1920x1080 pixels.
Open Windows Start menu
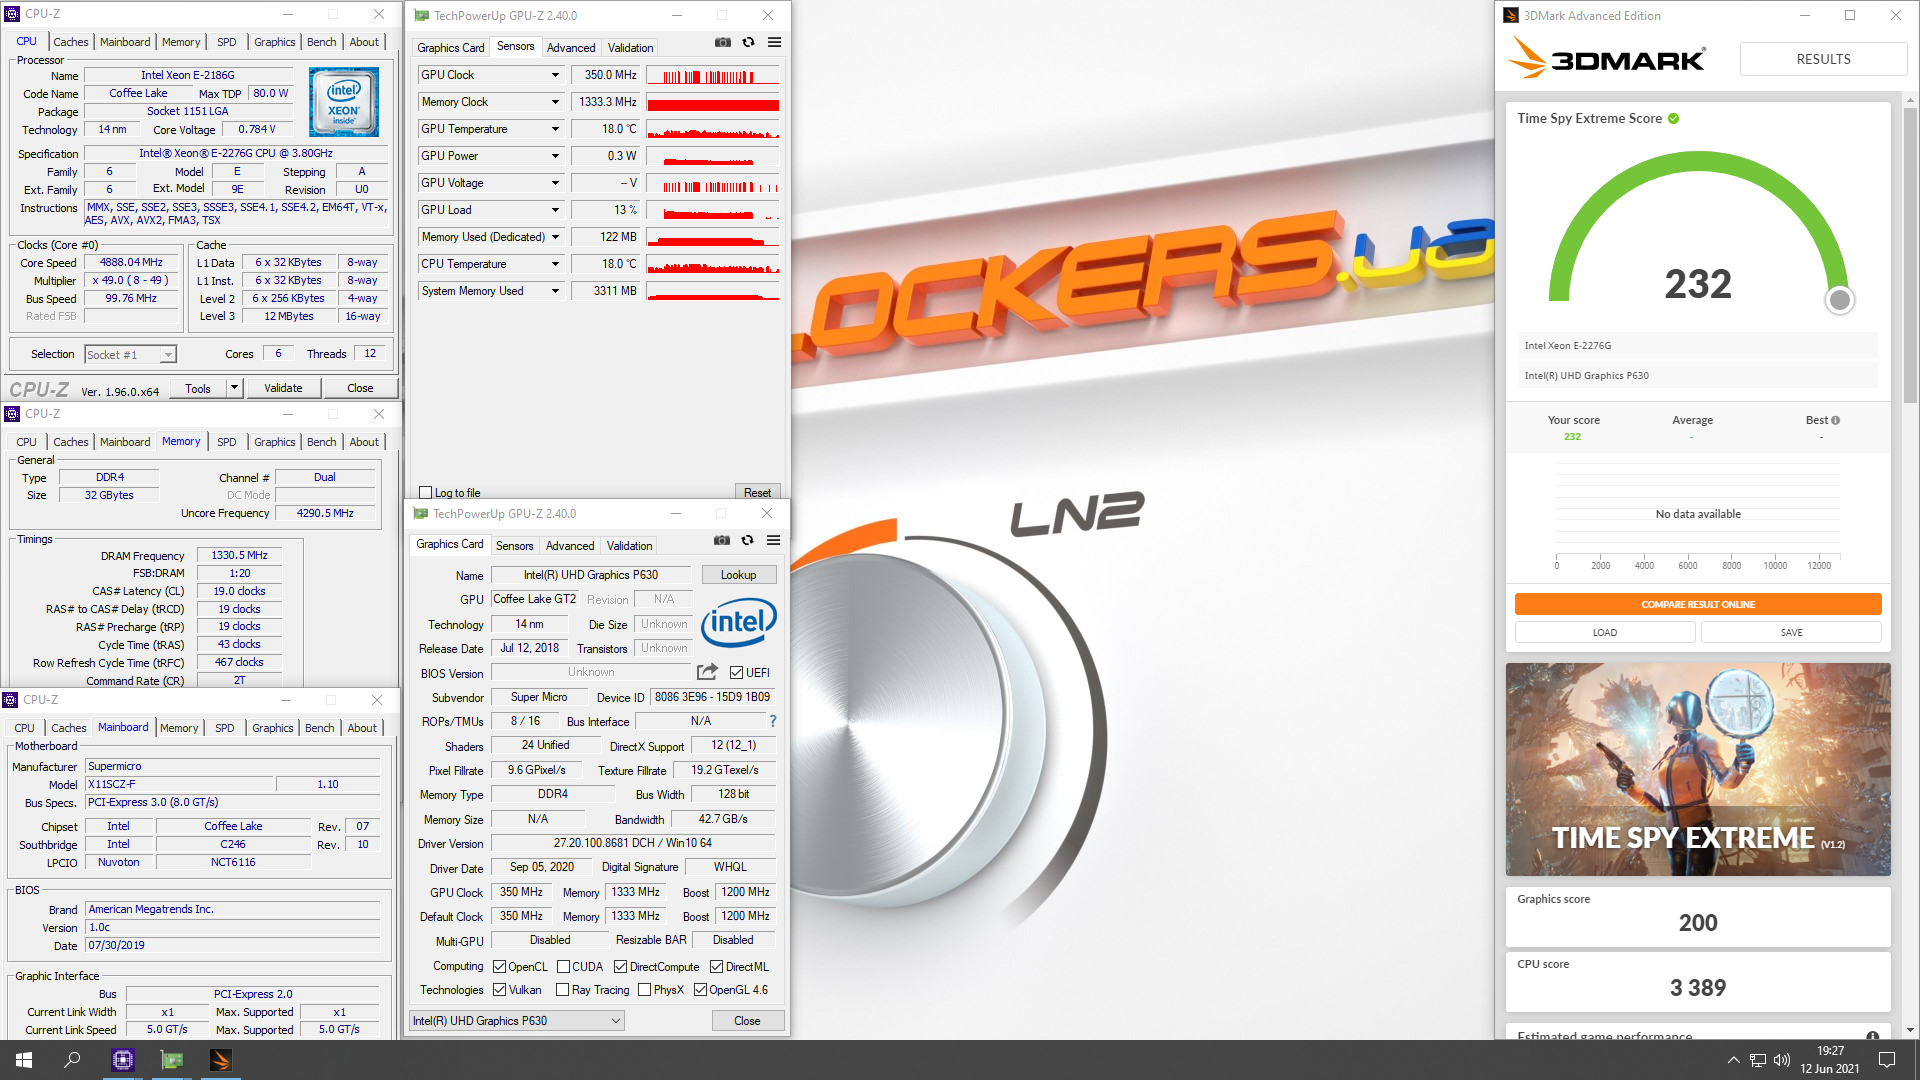[x=24, y=1060]
